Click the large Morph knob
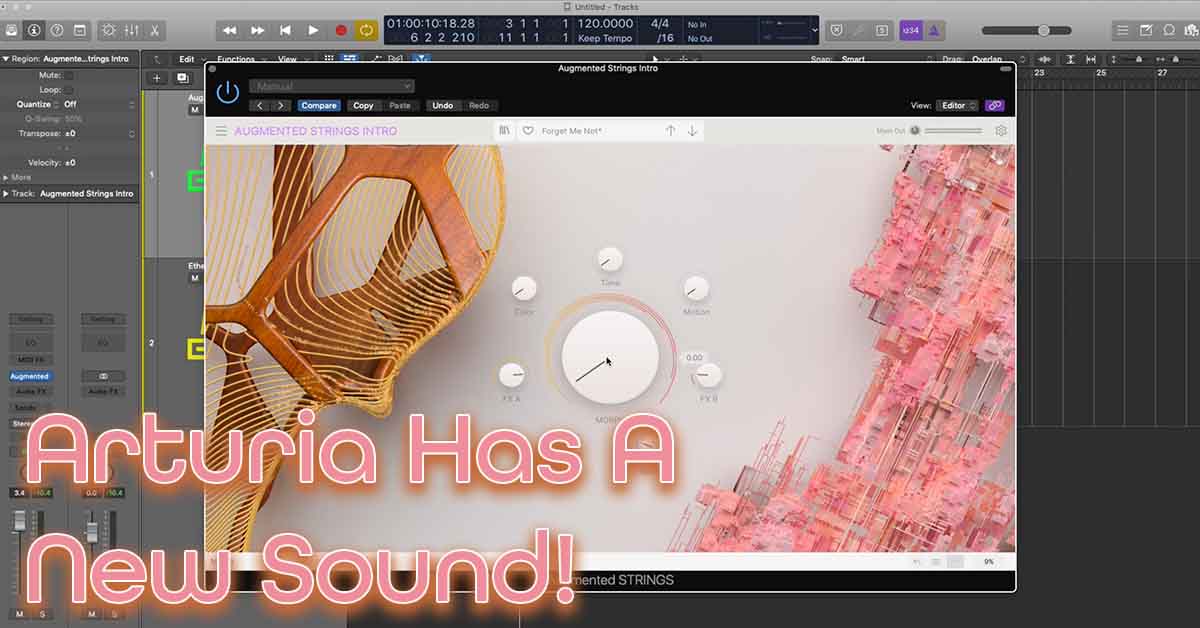The width and height of the screenshot is (1200, 628). (x=610, y=359)
